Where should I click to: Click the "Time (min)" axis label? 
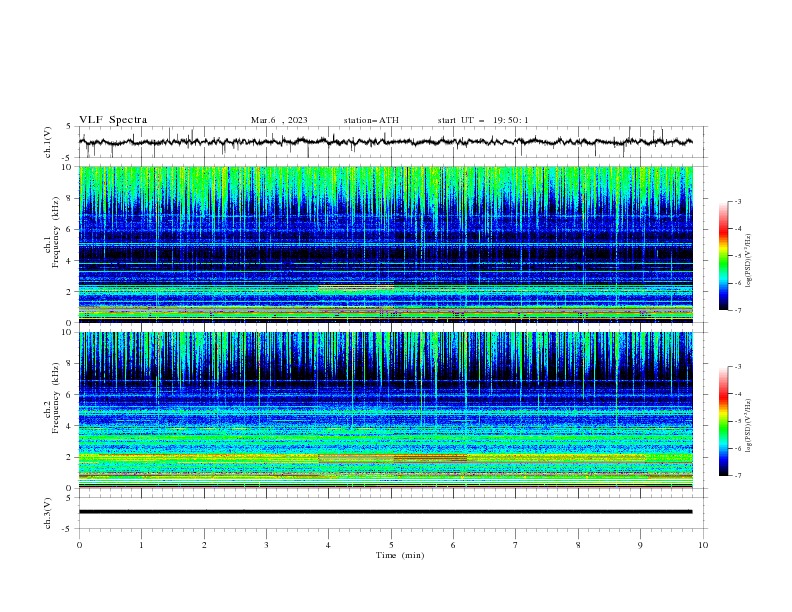[x=400, y=555]
